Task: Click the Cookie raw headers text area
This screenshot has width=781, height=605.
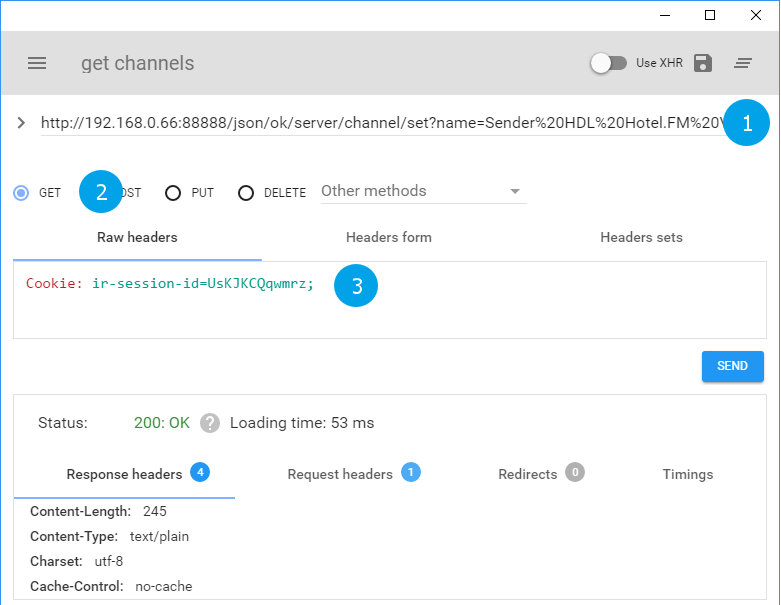Action: (390, 300)
